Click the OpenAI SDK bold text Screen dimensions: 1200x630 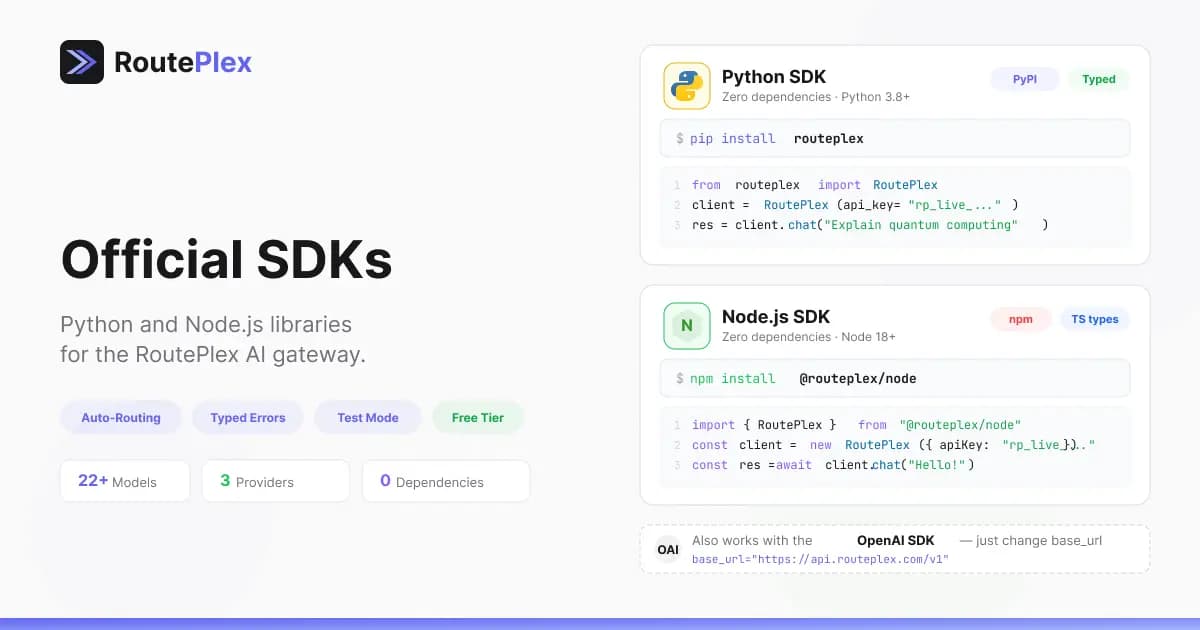(896, 541)
